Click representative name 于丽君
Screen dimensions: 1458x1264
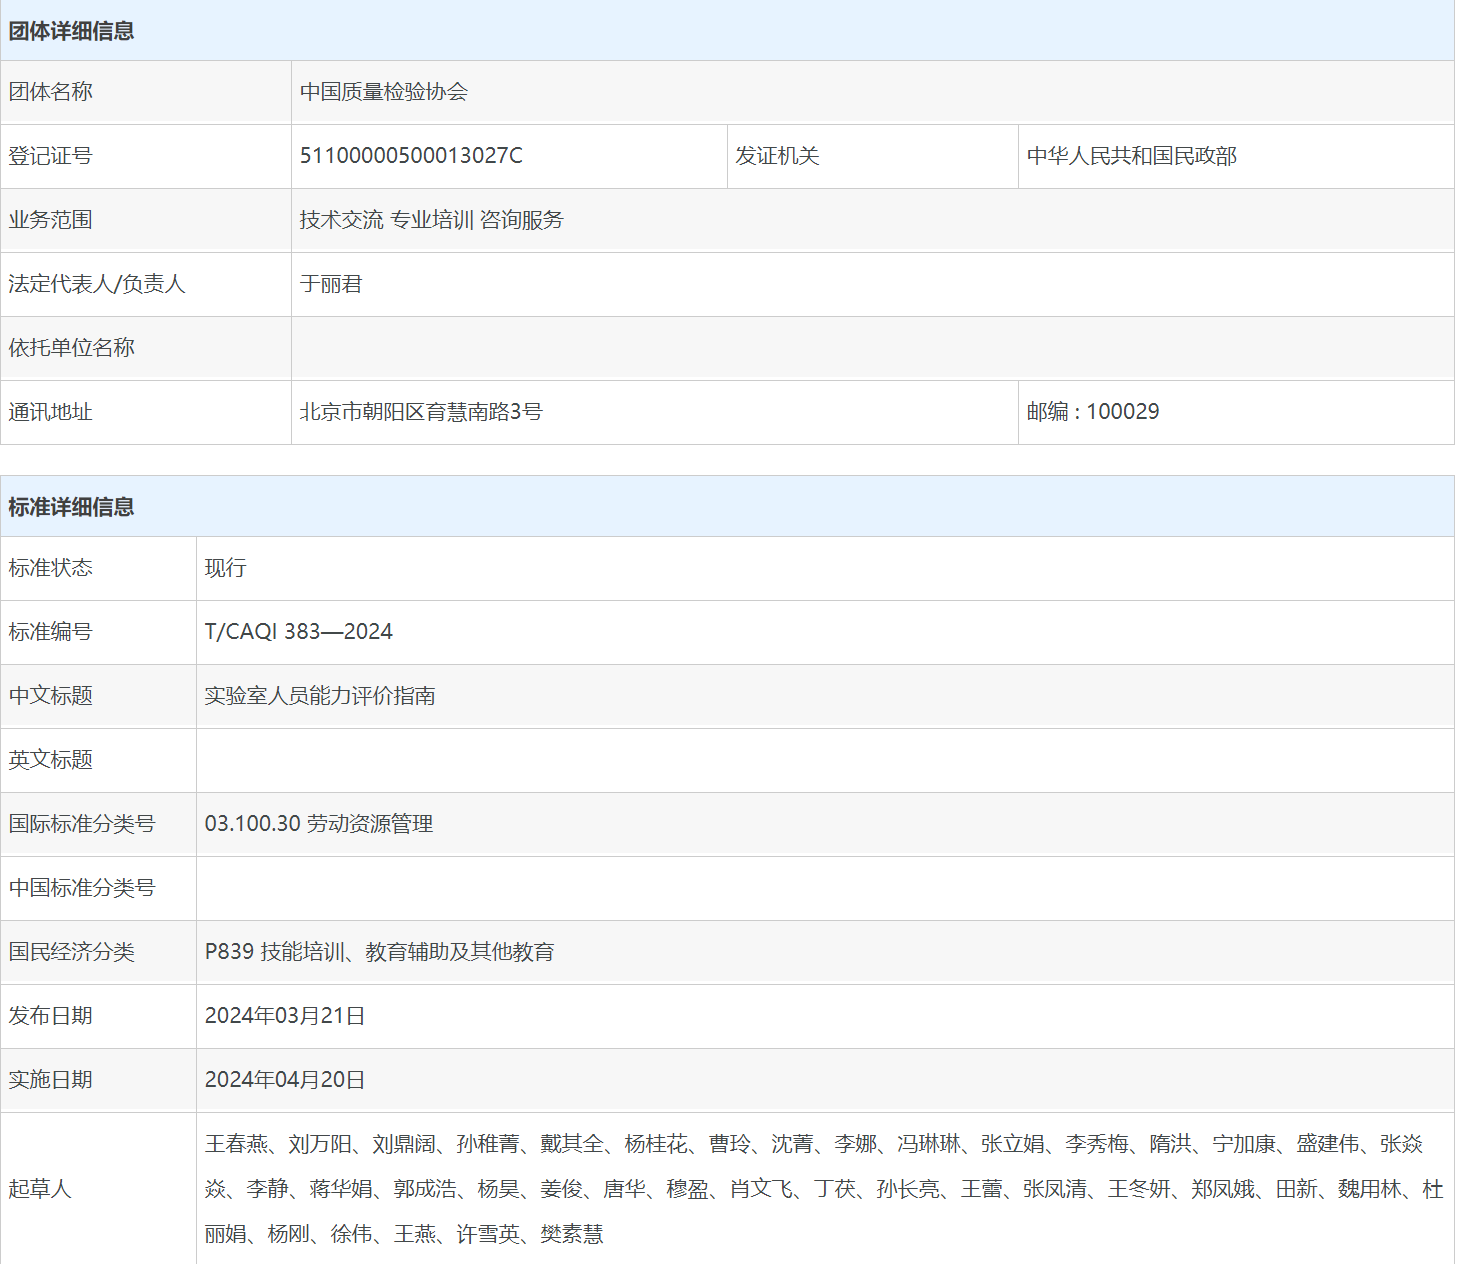tap(331, 284)
